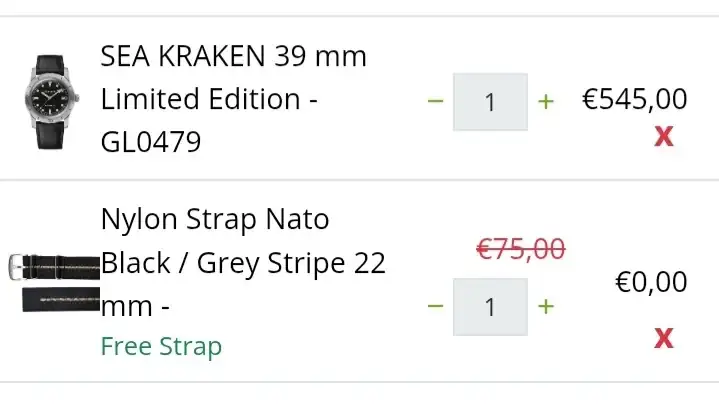Click the GL0479 reference code text
Viewport: 719px width, 406px height.
pyautogui.click(x=151, y=142)
